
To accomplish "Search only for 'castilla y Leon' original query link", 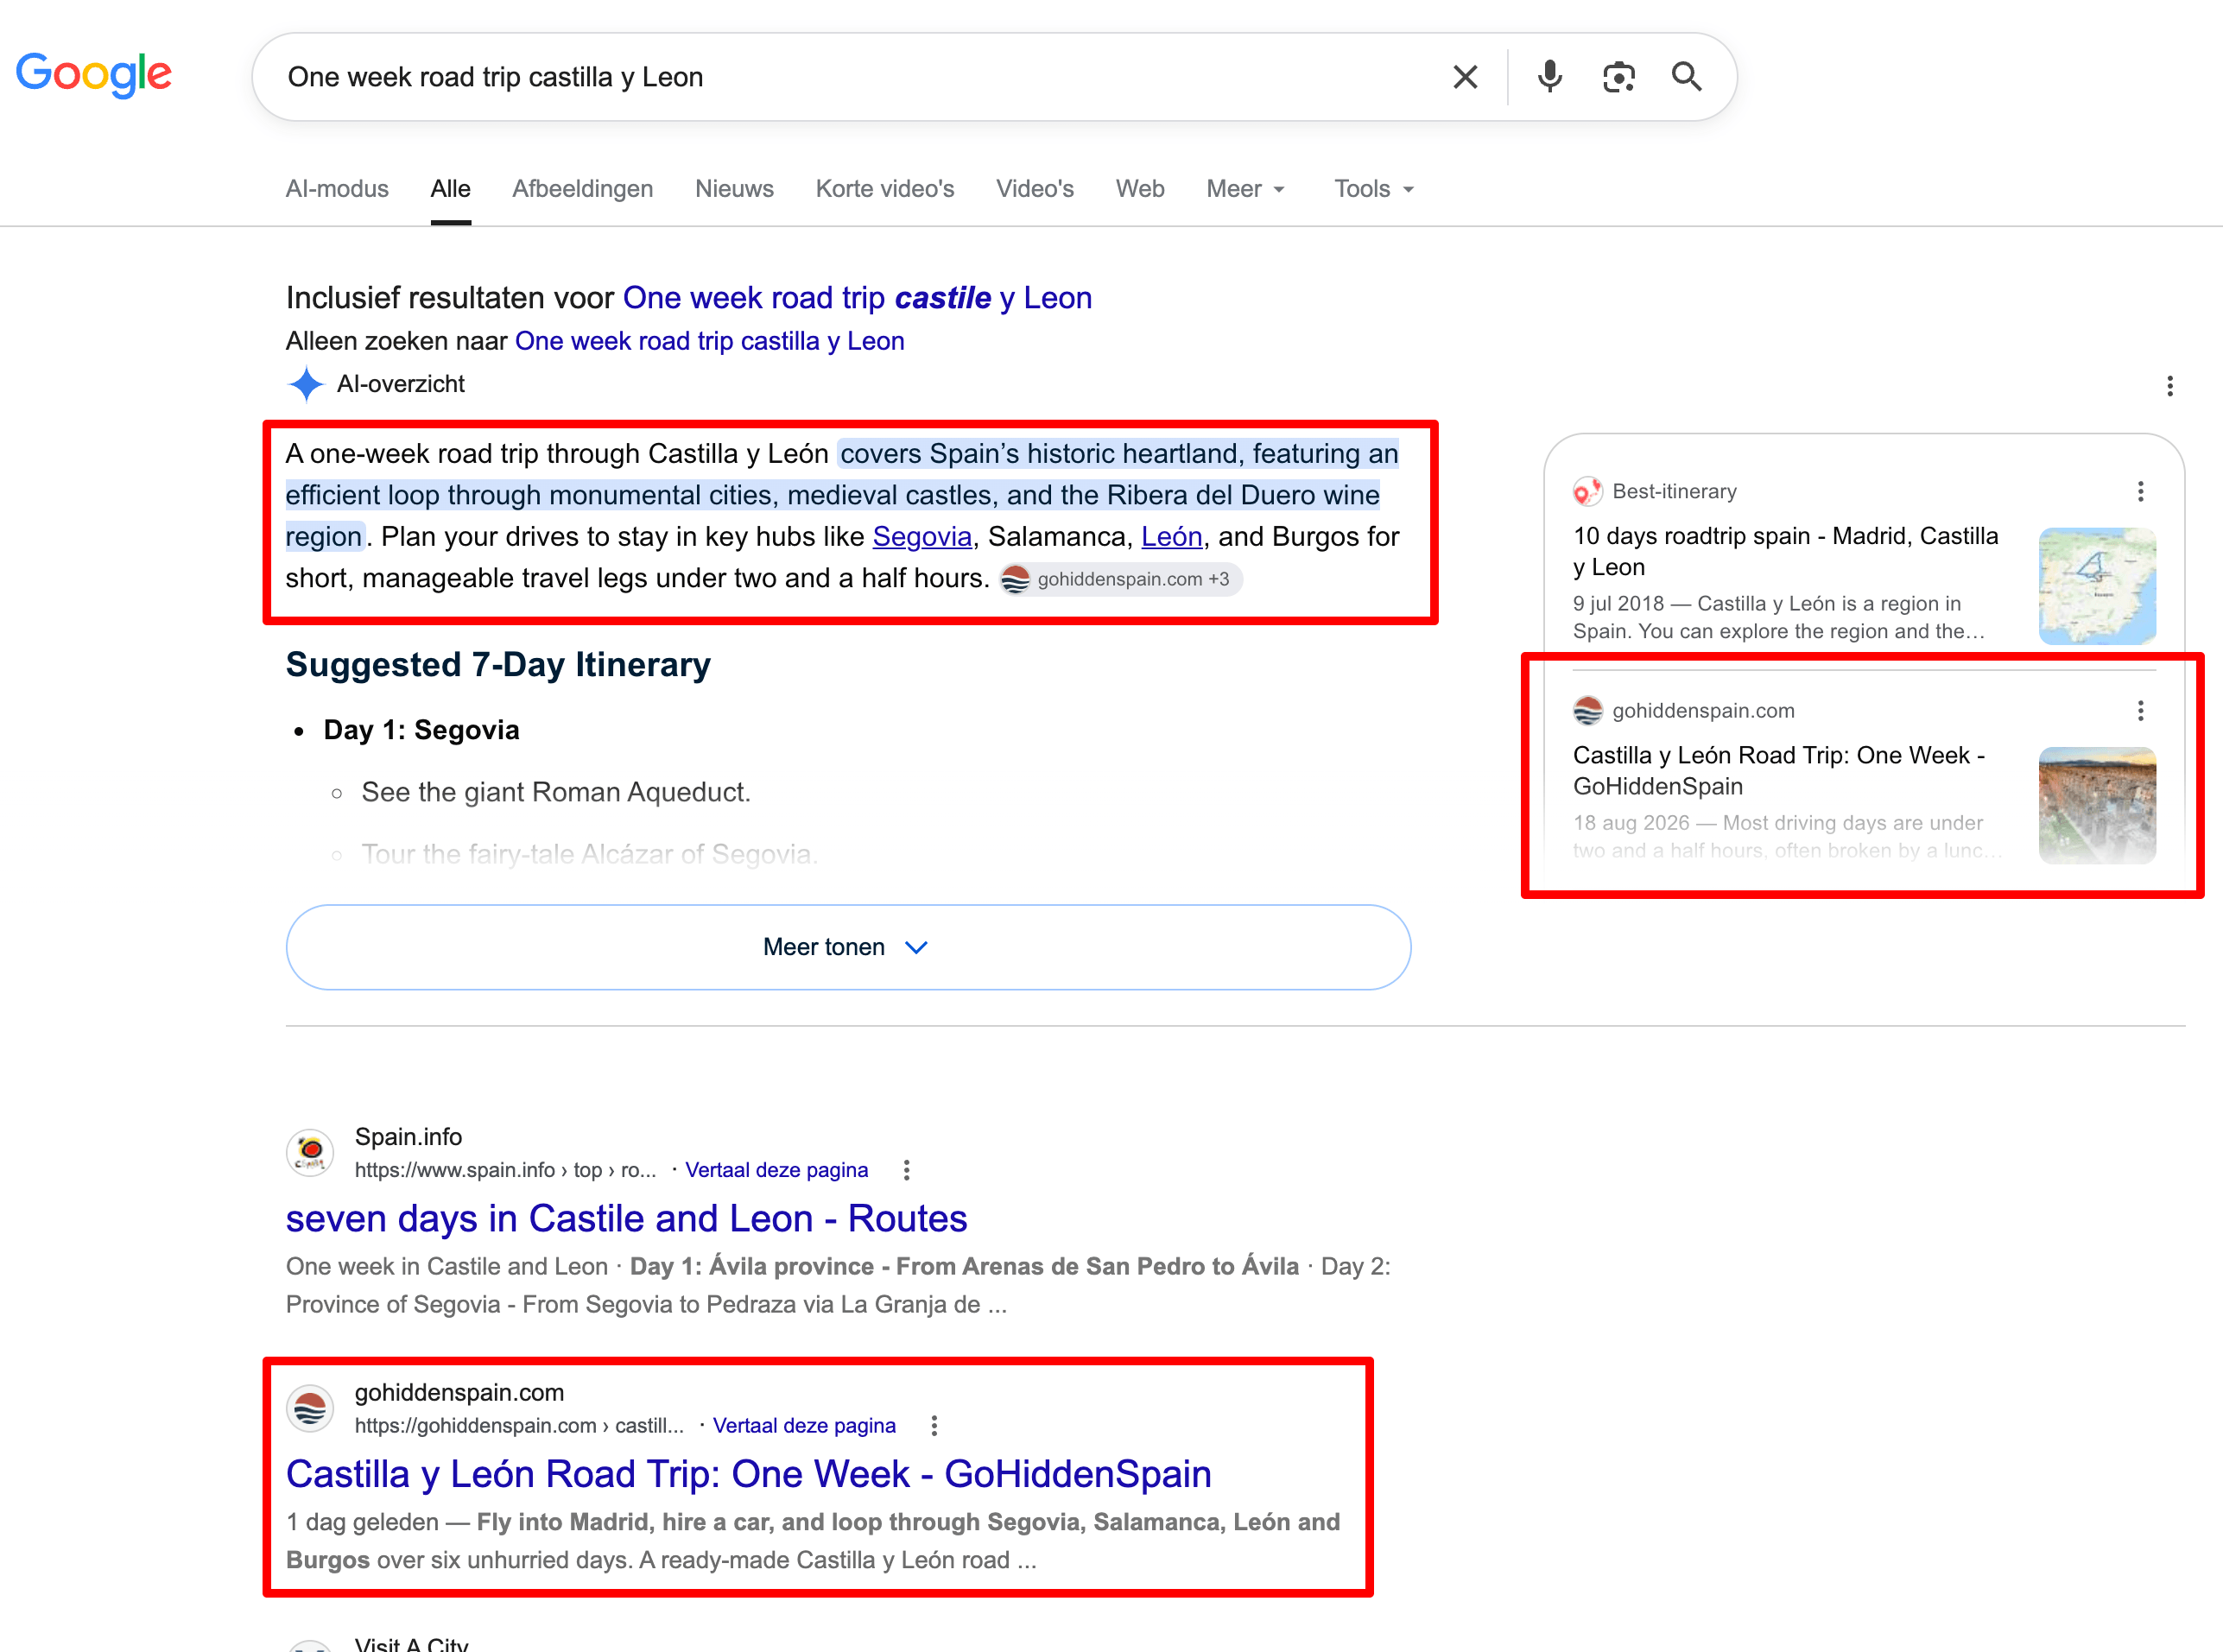I will 710,341.
